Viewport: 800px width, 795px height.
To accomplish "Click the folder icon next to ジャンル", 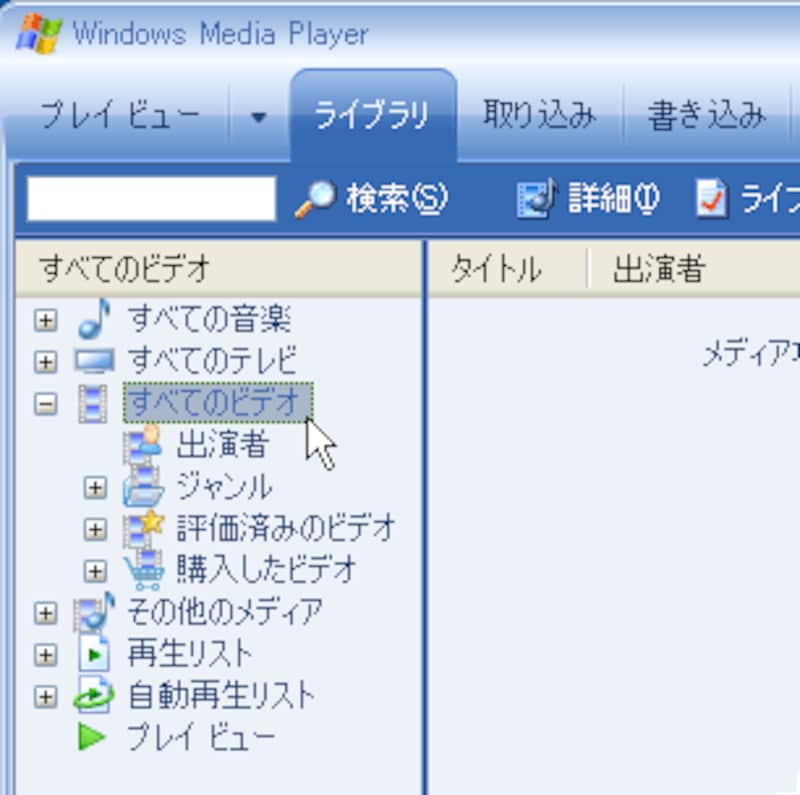I will [143, 486].
